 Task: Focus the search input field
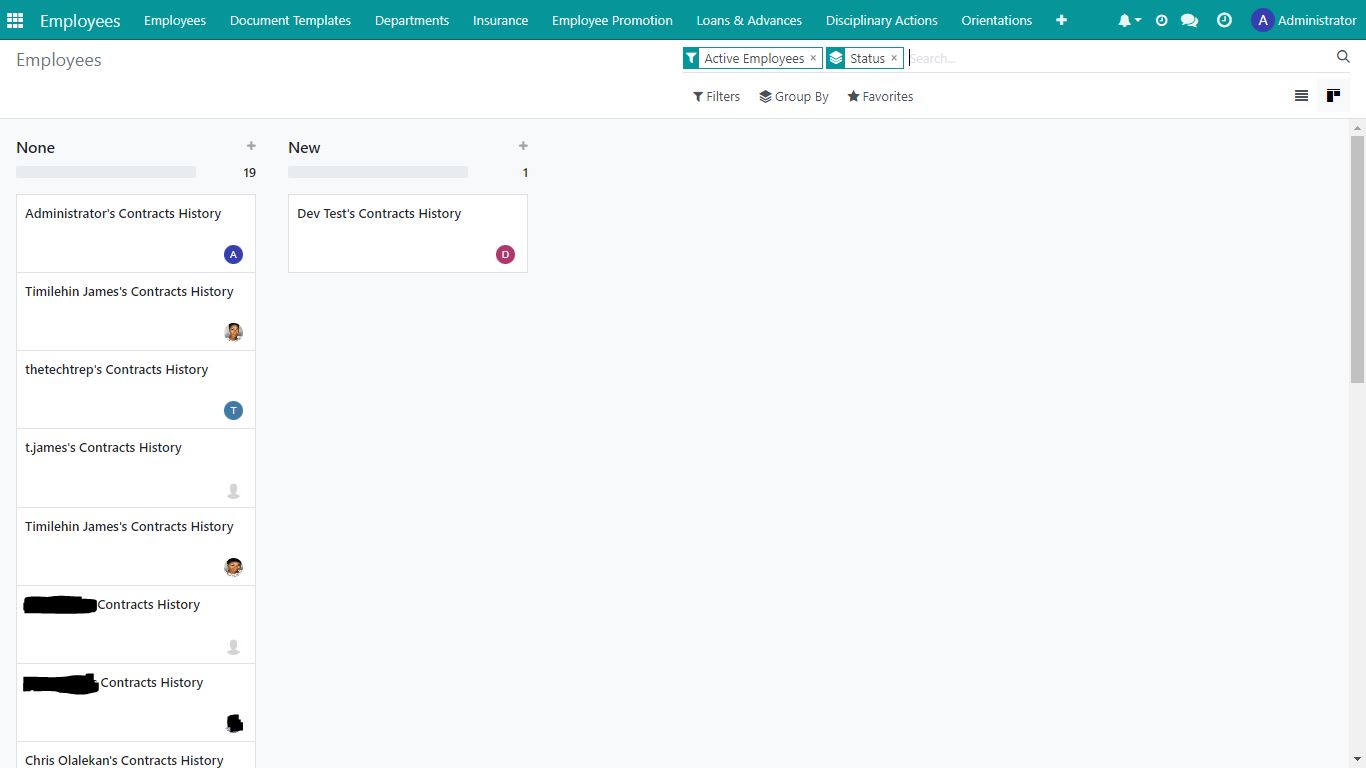1118,58
